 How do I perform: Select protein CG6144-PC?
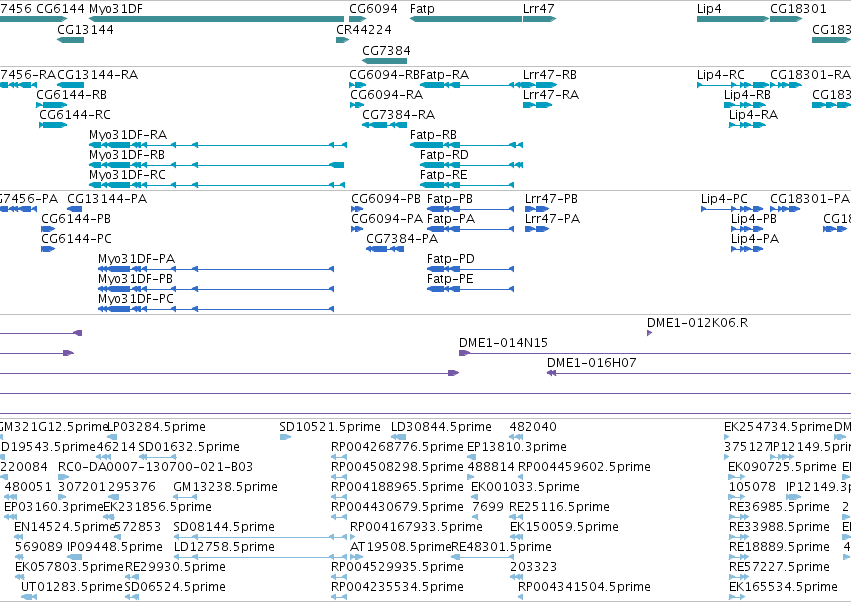pyautogui.click(x=48, y=249)
